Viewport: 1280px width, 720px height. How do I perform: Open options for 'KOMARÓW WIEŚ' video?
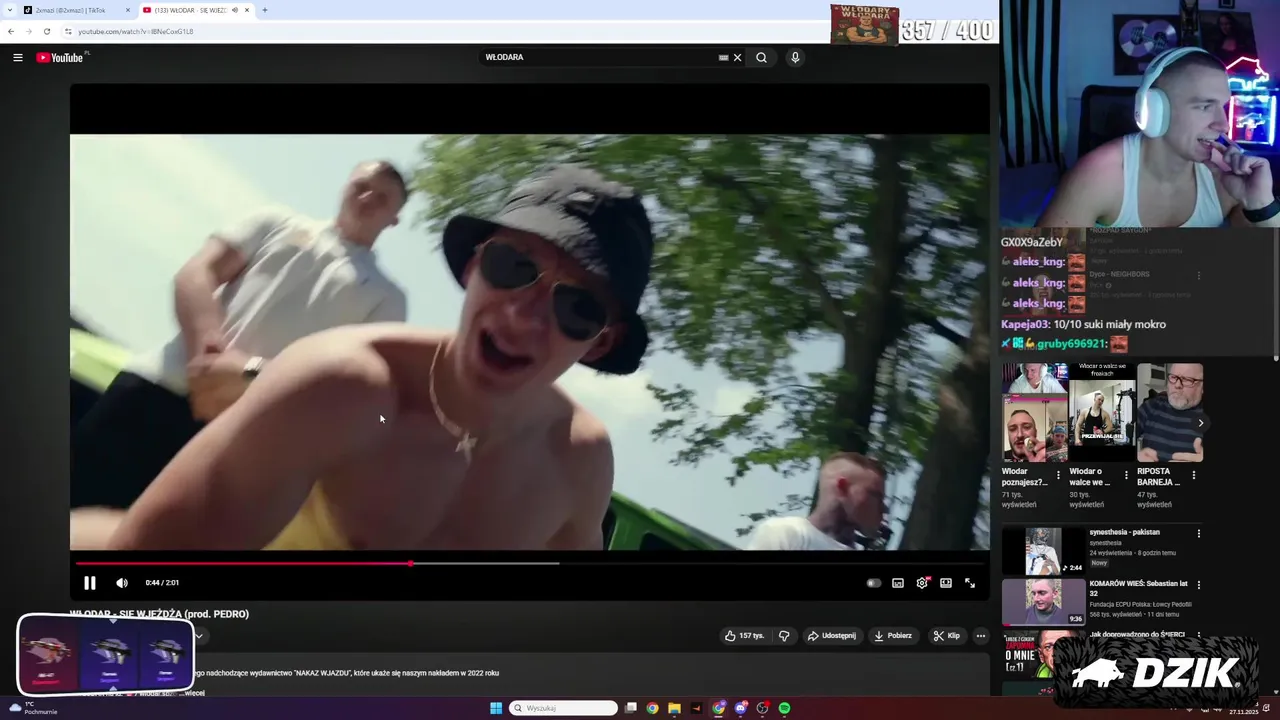1198,585
